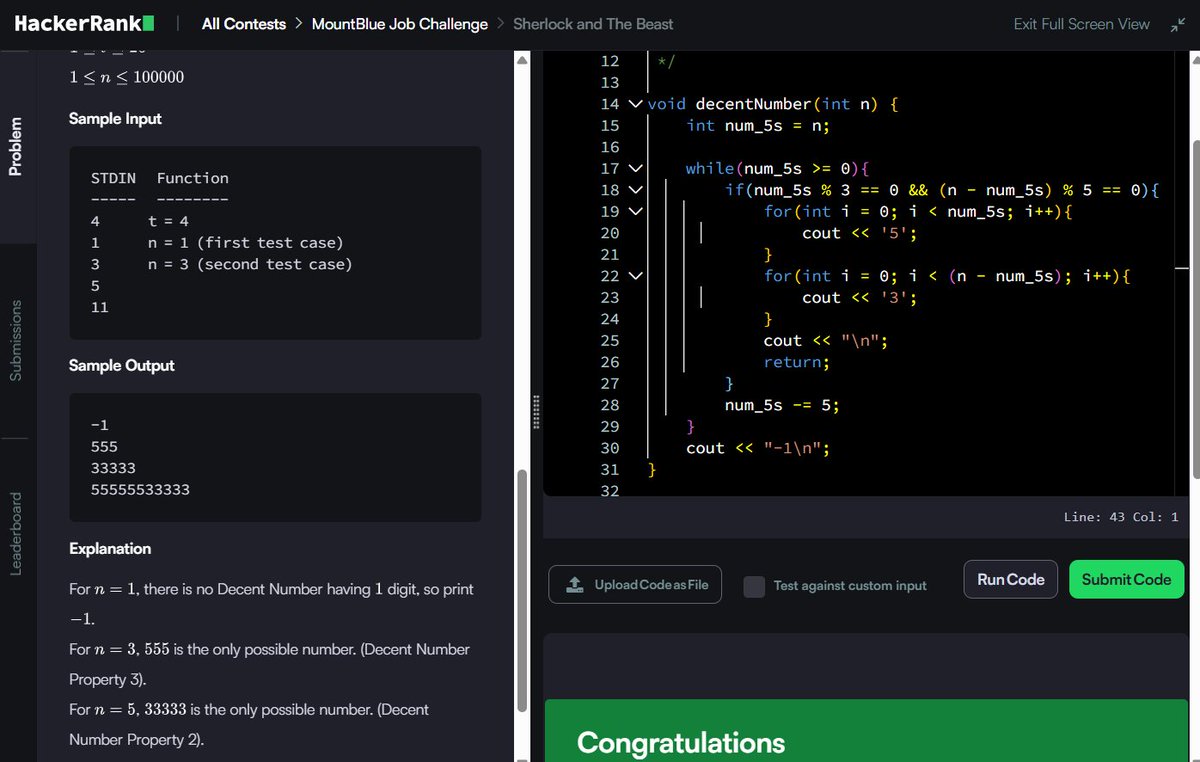Open the Leaderboard tab
This screenshot has height=762, width=1200.
pos(15,533)
